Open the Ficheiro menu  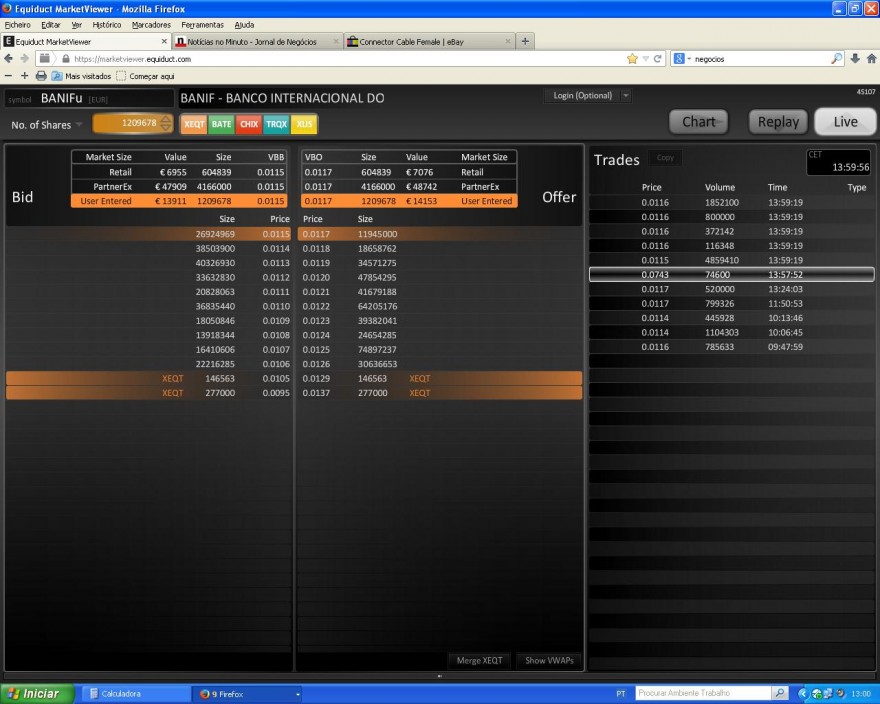coord(17,25)
